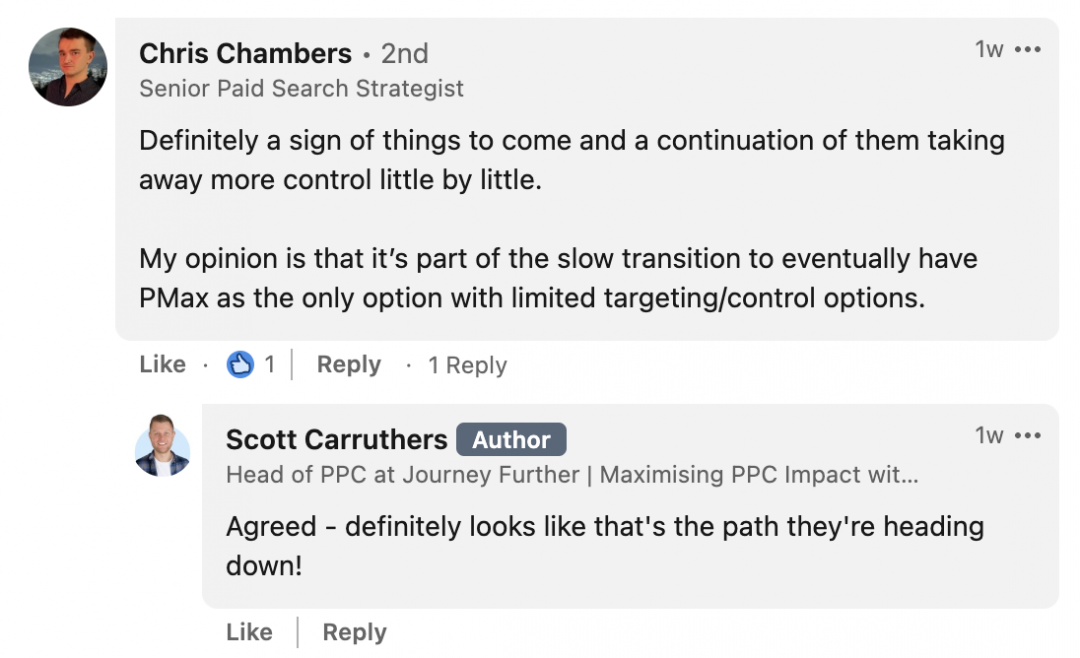Like Chris Chambers' comment
The width and height of the screenshot is (1080, 658).
[x=163, y=364]
